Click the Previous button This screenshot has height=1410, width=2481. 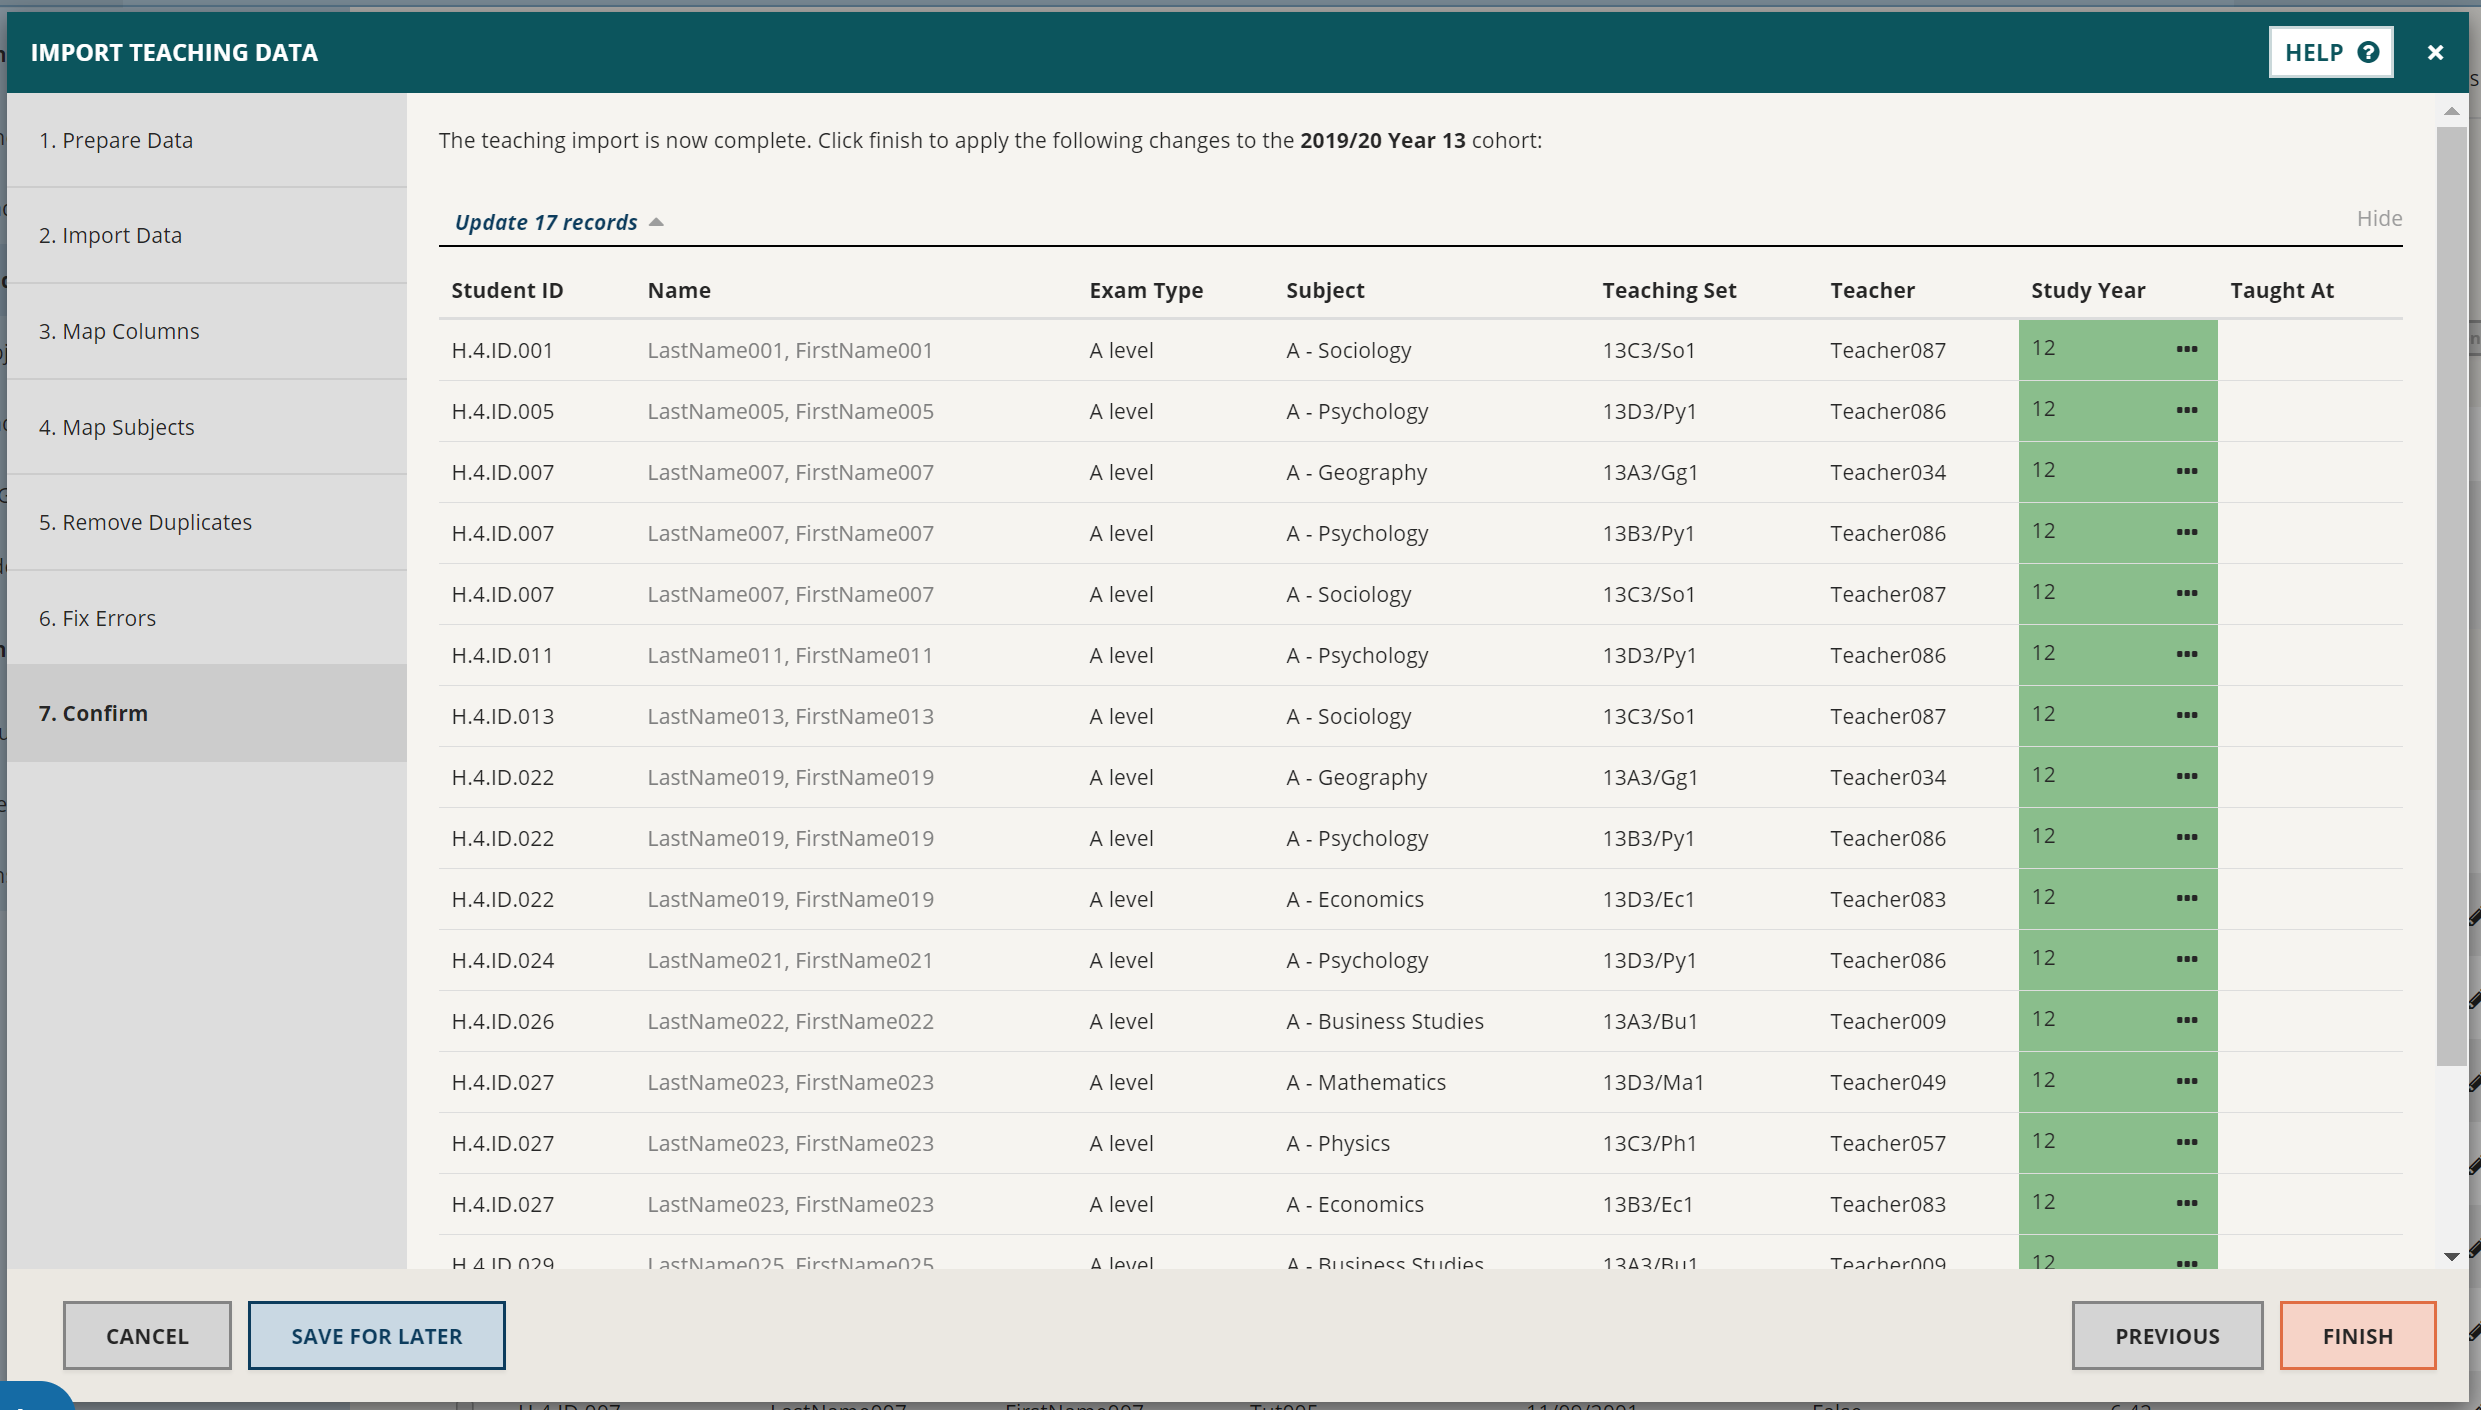click(2167, 1335)
